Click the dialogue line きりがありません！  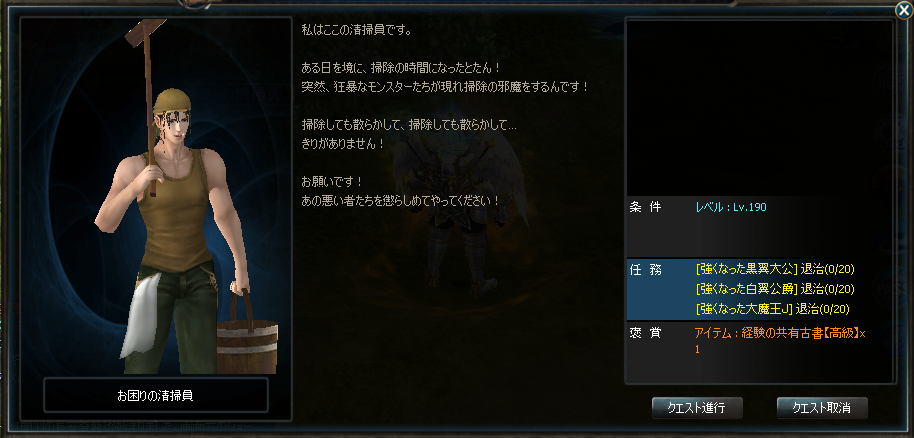(343, 143)
